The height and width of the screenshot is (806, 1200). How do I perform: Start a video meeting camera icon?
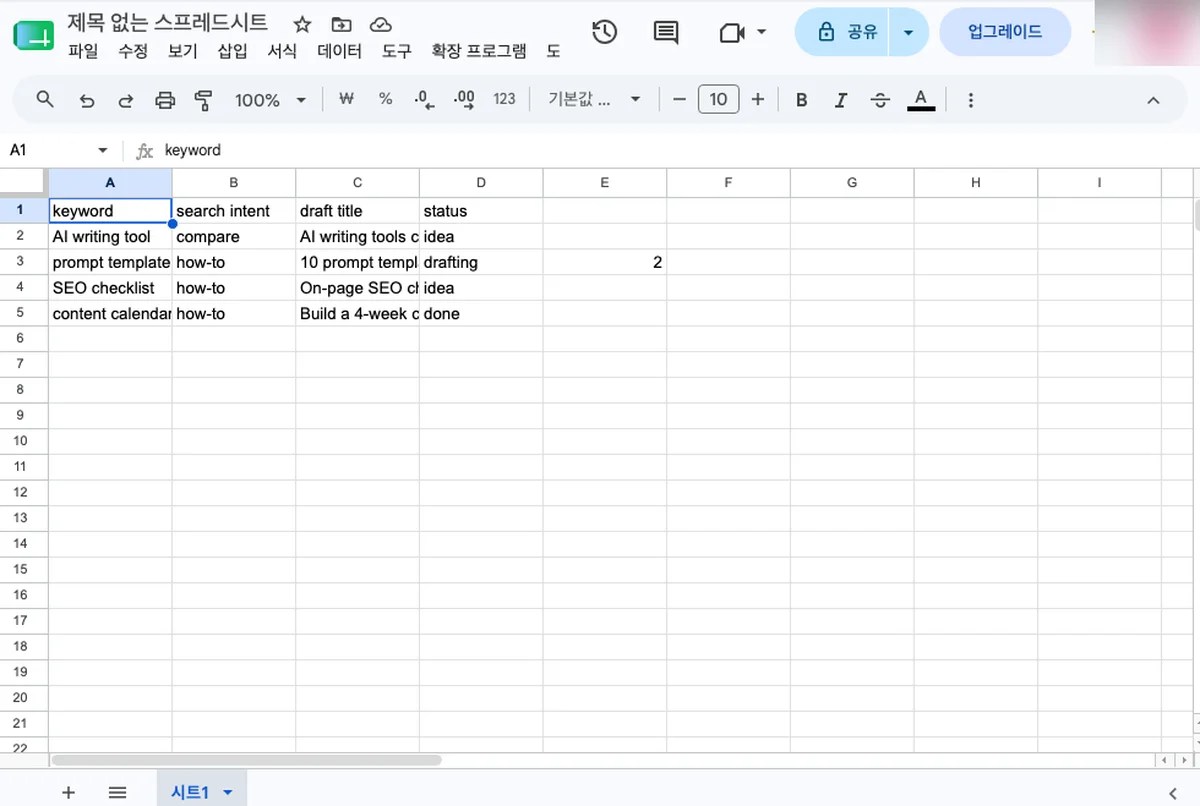[x=732, y=33]
